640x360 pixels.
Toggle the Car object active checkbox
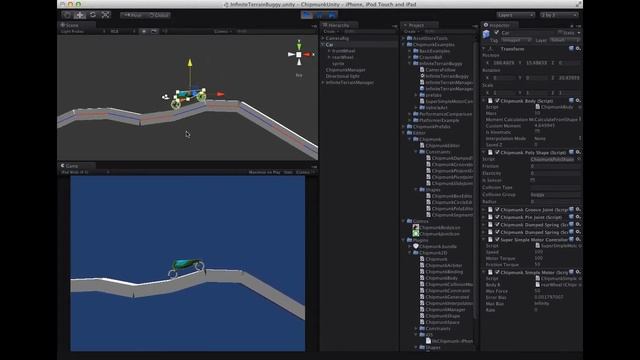[x=497, y=33]
